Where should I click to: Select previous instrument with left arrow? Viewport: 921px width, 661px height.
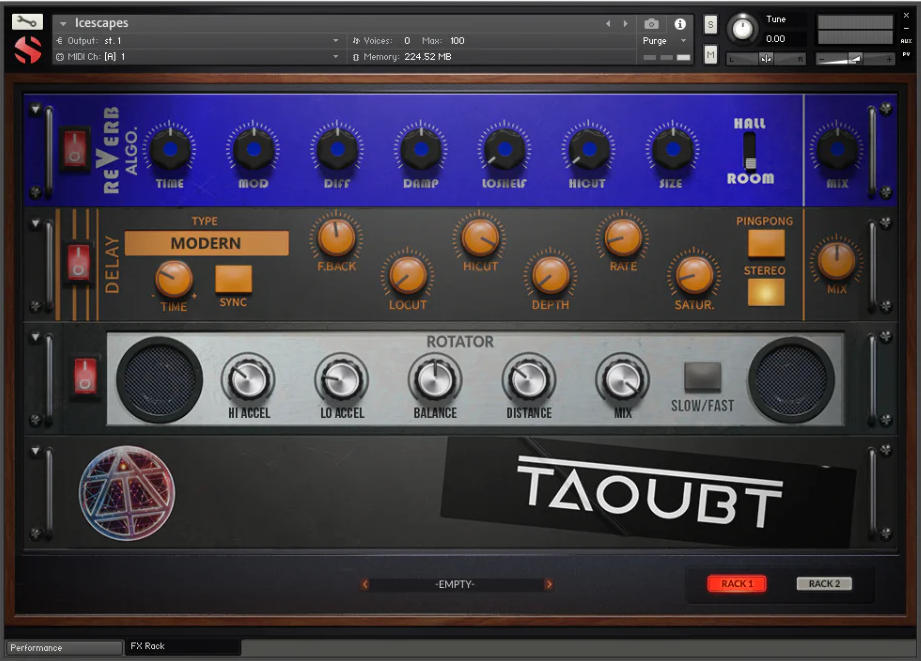(607, 23)
